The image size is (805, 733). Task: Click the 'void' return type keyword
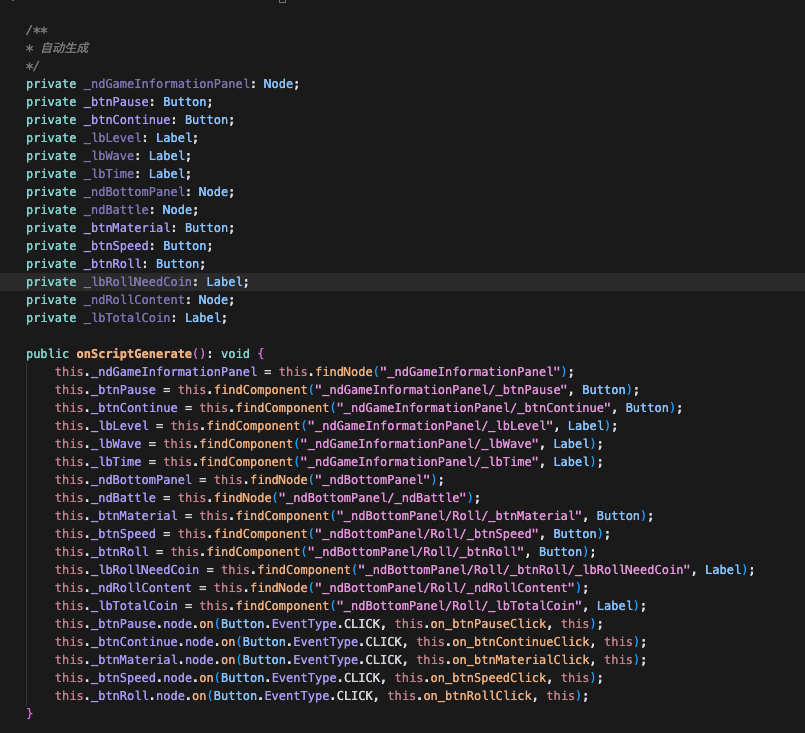click(x=235, y=354)
